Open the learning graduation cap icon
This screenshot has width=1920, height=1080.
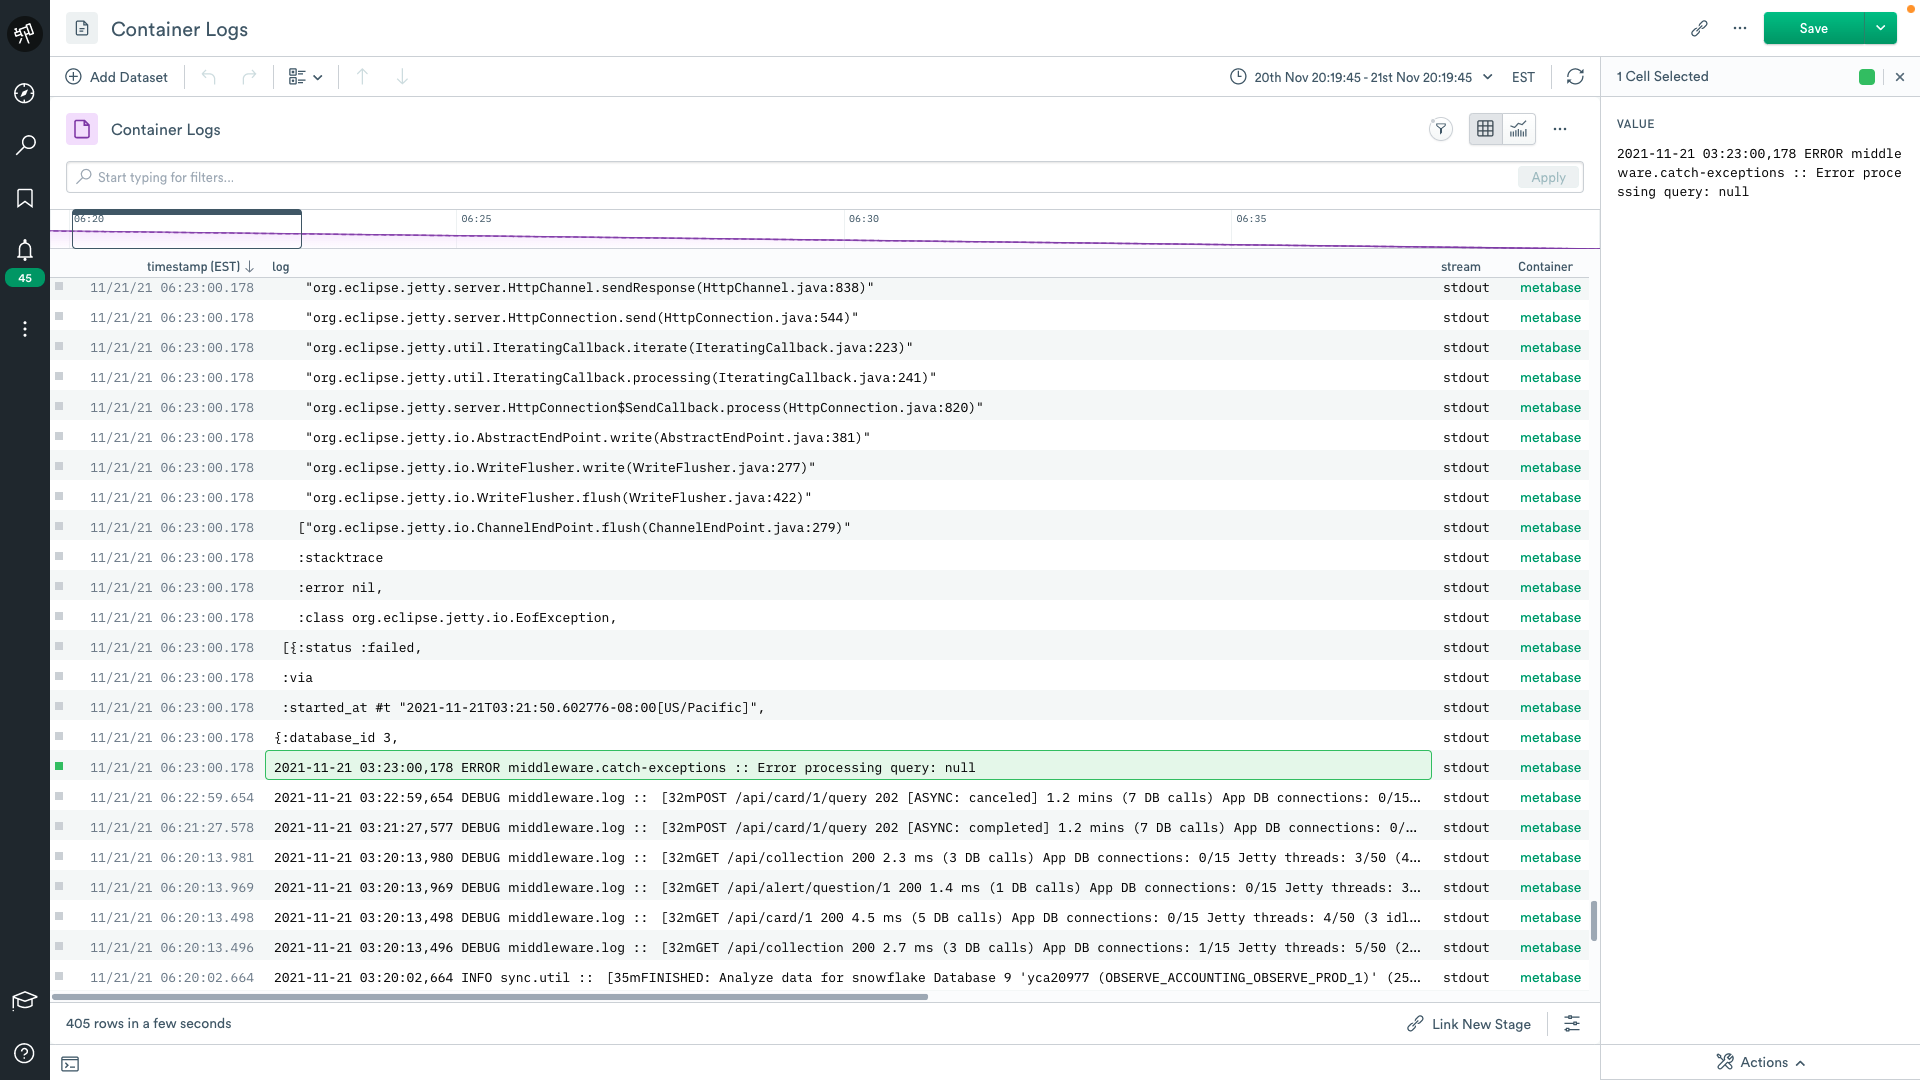point(24,1000)
